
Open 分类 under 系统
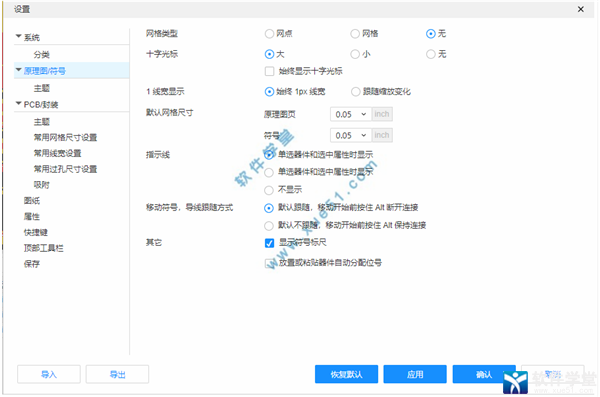tap(42, 54)
